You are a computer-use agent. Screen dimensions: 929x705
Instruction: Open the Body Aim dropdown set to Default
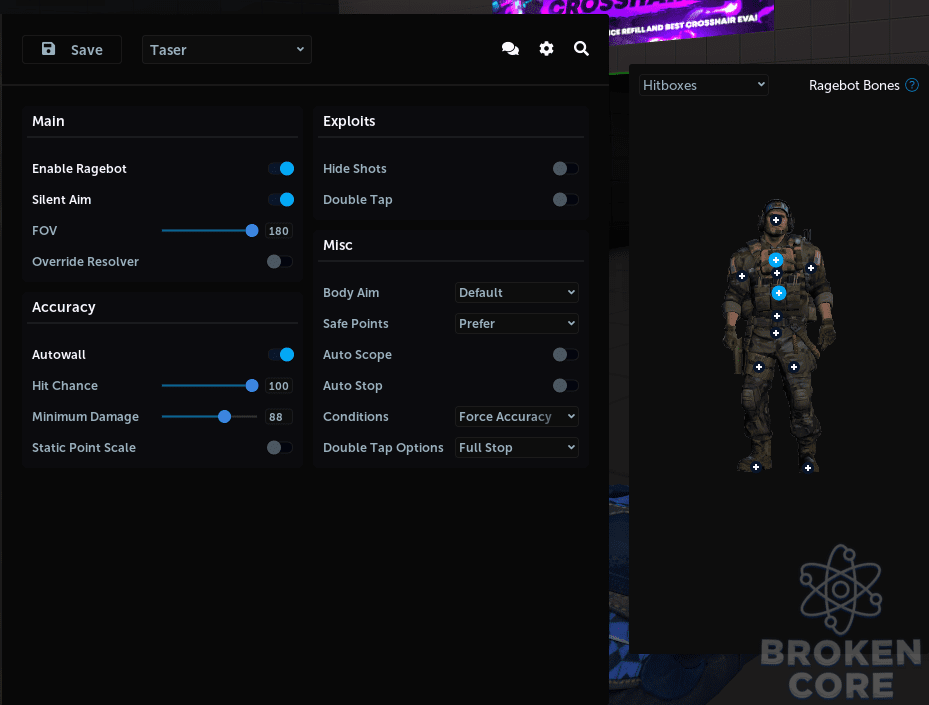coord(517,293)
